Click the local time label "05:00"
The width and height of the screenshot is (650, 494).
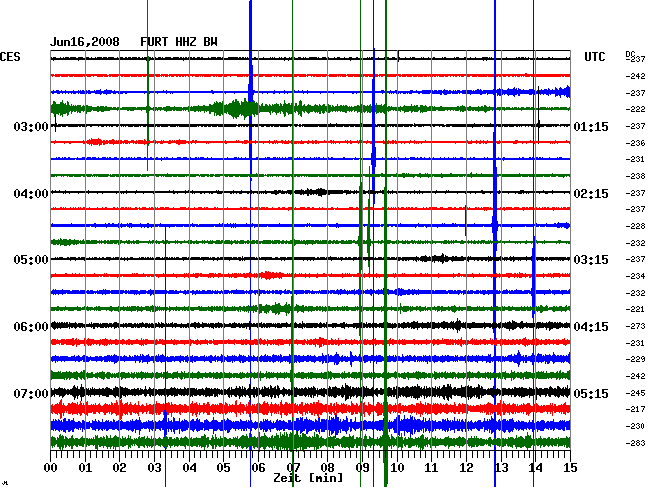(x=31, y=260)
